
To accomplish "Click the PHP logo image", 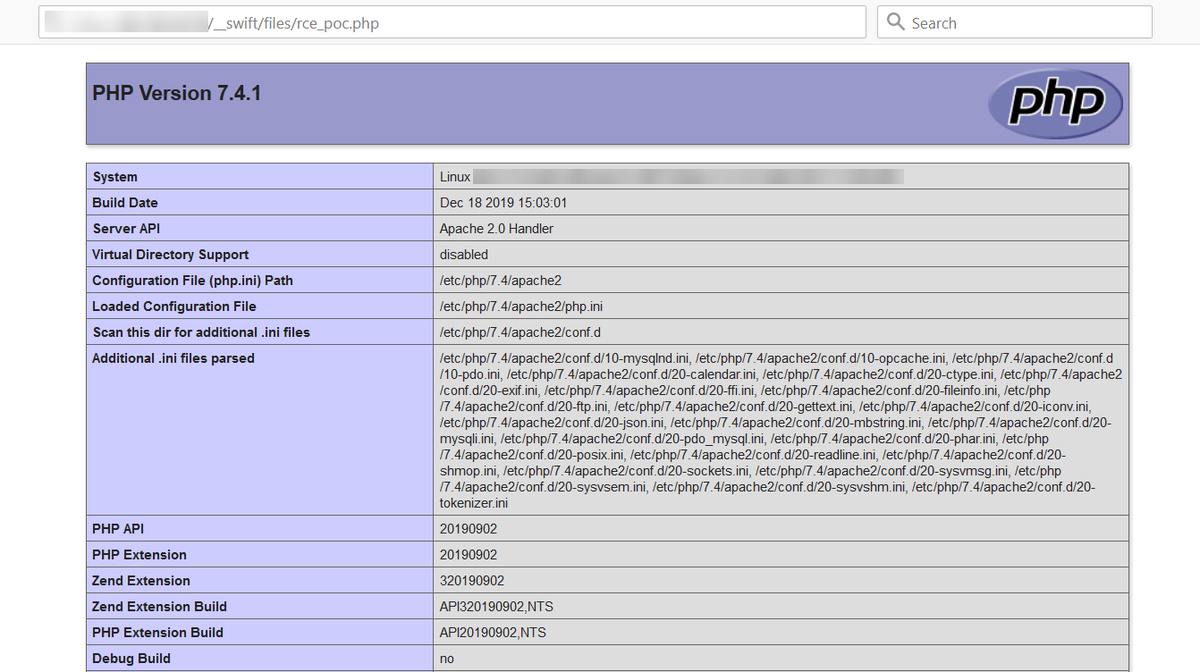I will tap(1056, 103).
